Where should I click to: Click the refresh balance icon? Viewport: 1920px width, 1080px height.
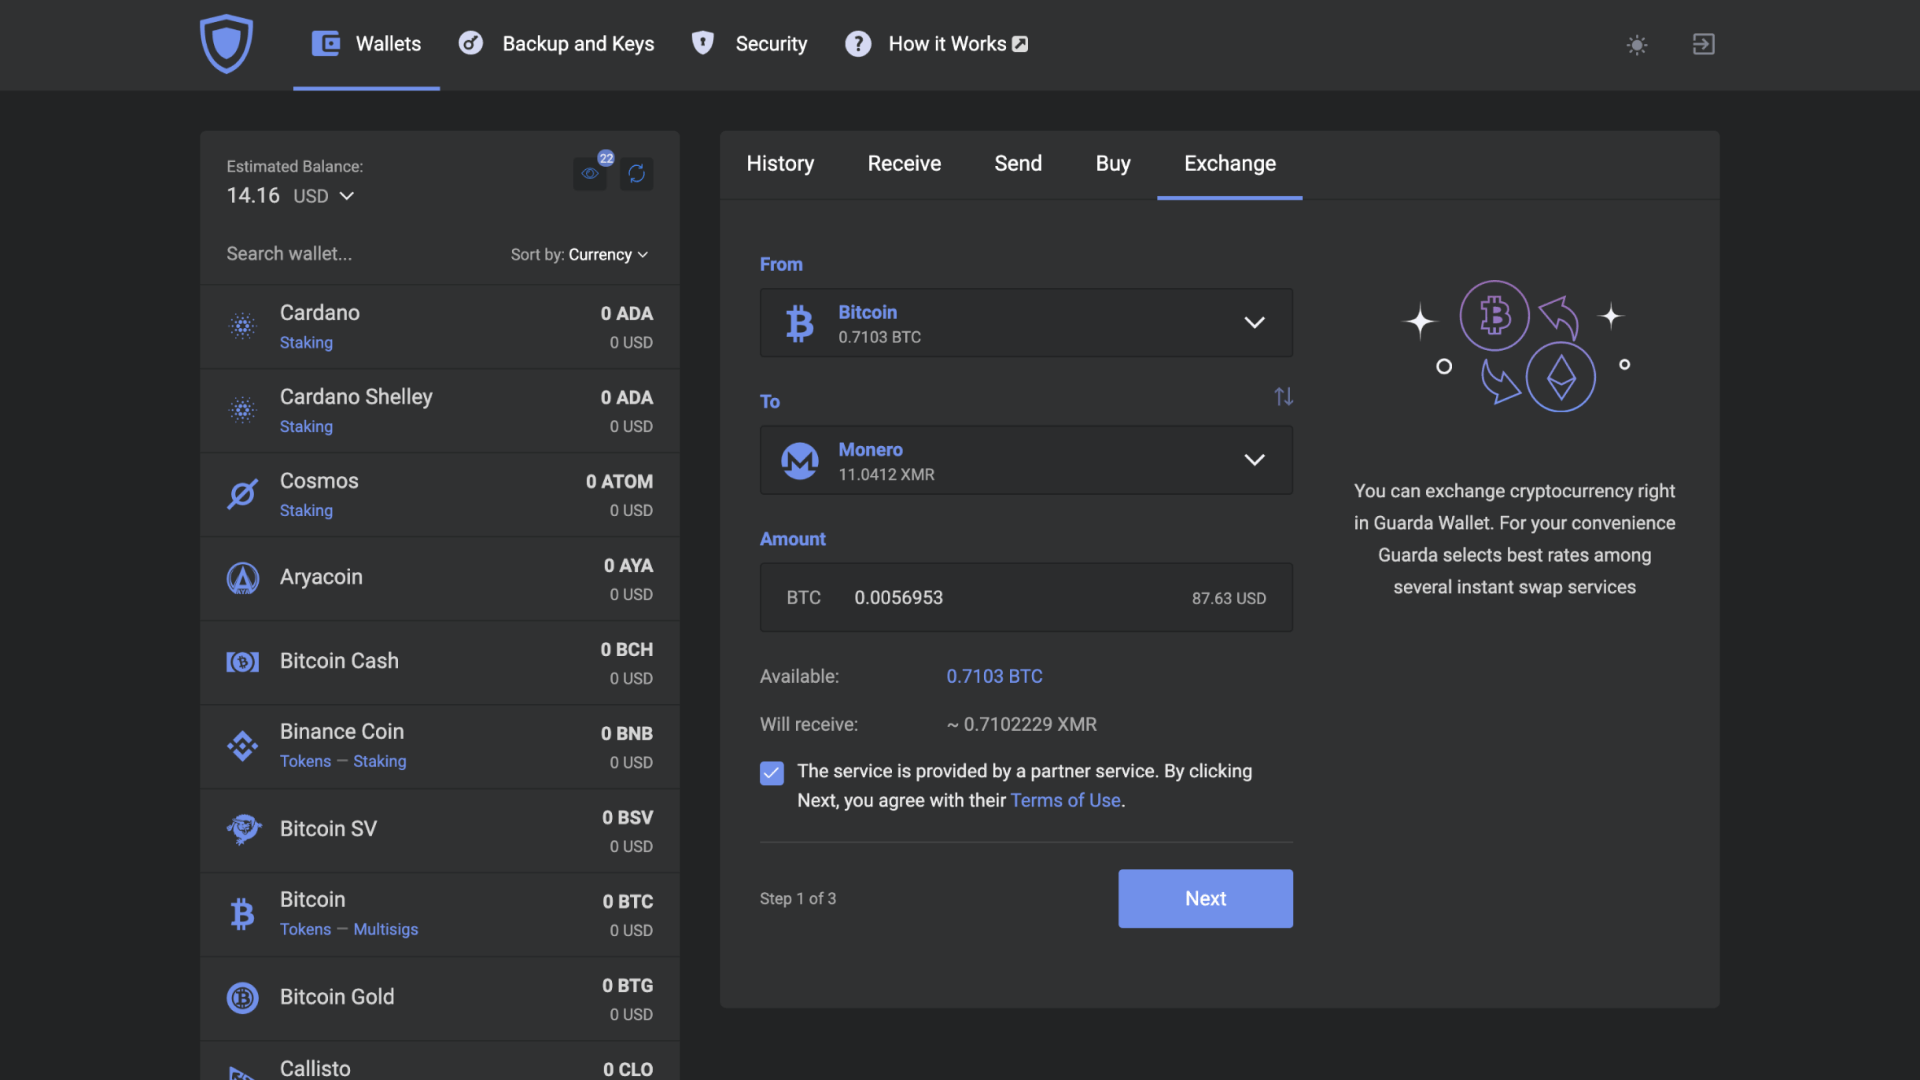click(x=637, y=173)
